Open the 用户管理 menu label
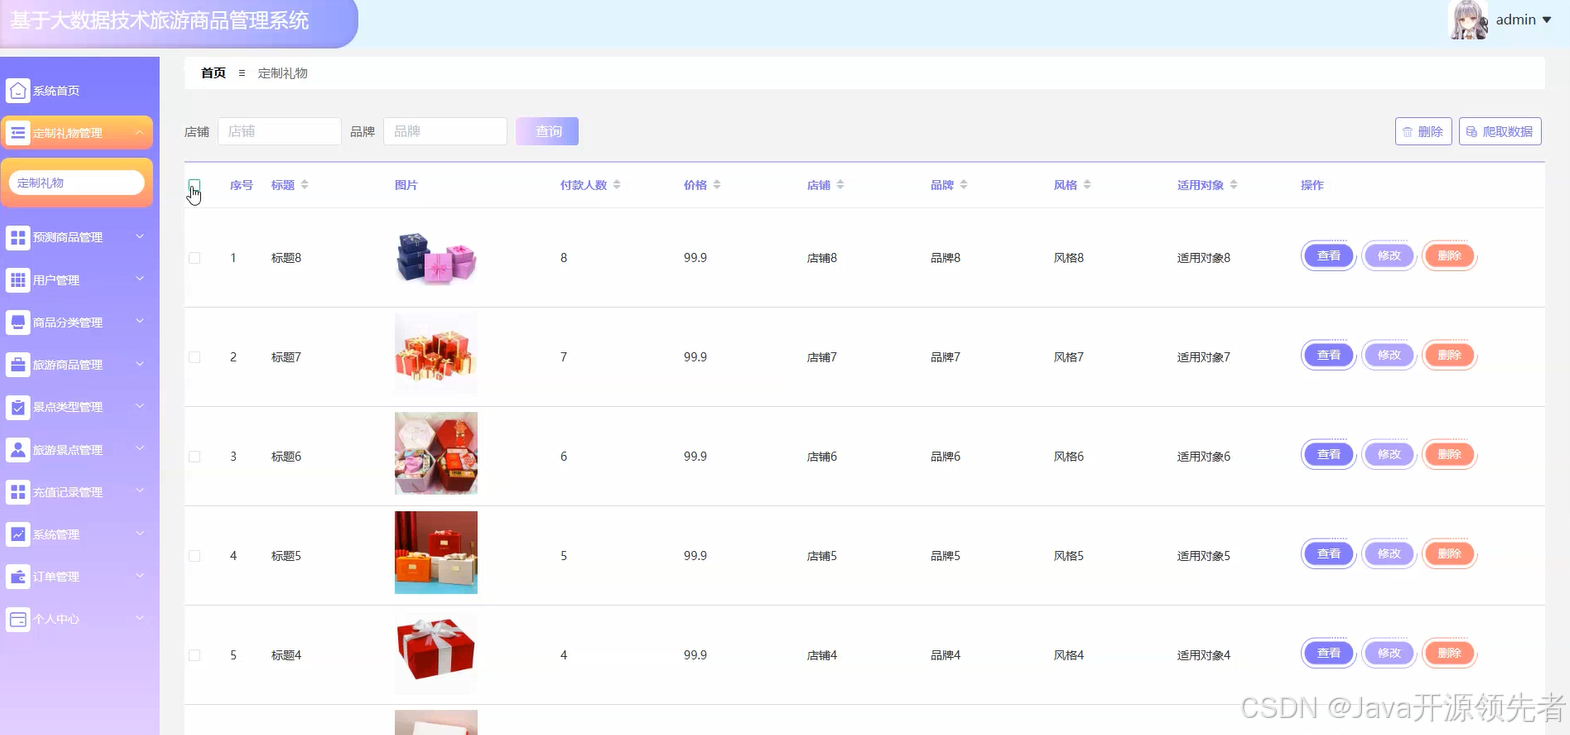1570x735 pixels. click(x=56, y=280)
